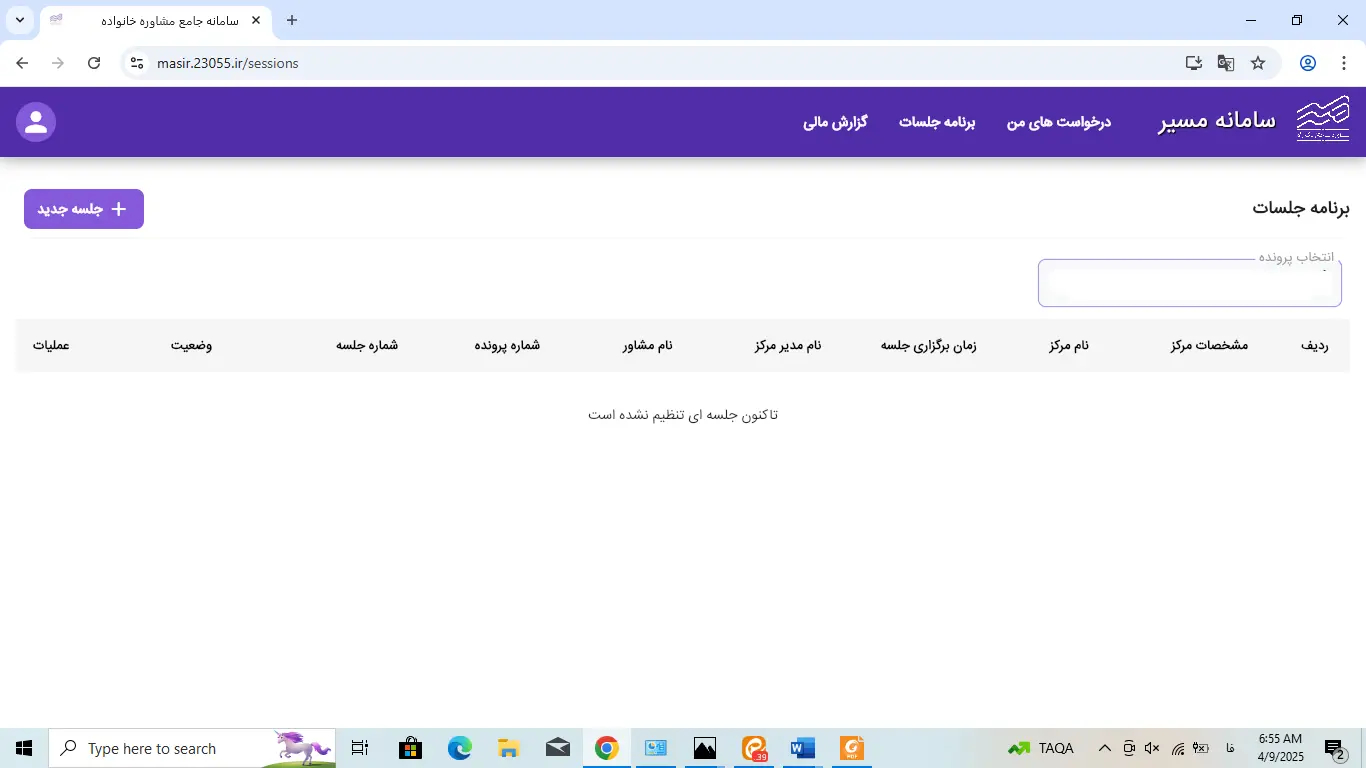
Task: Reload the masir.23055.ir page
Action: click(x=94, y=63)
